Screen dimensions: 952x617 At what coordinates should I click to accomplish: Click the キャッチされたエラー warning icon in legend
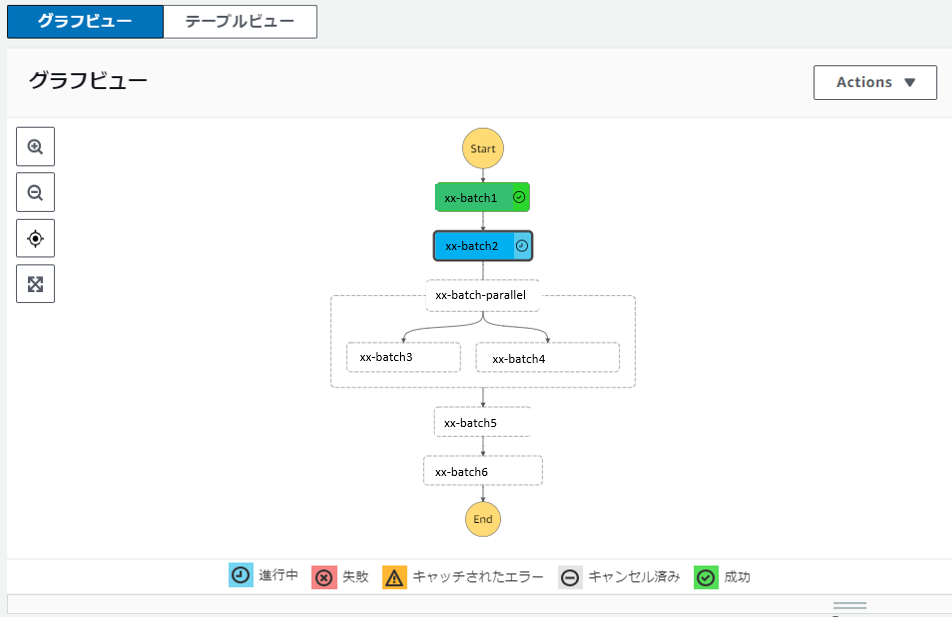tap(394, 577)
